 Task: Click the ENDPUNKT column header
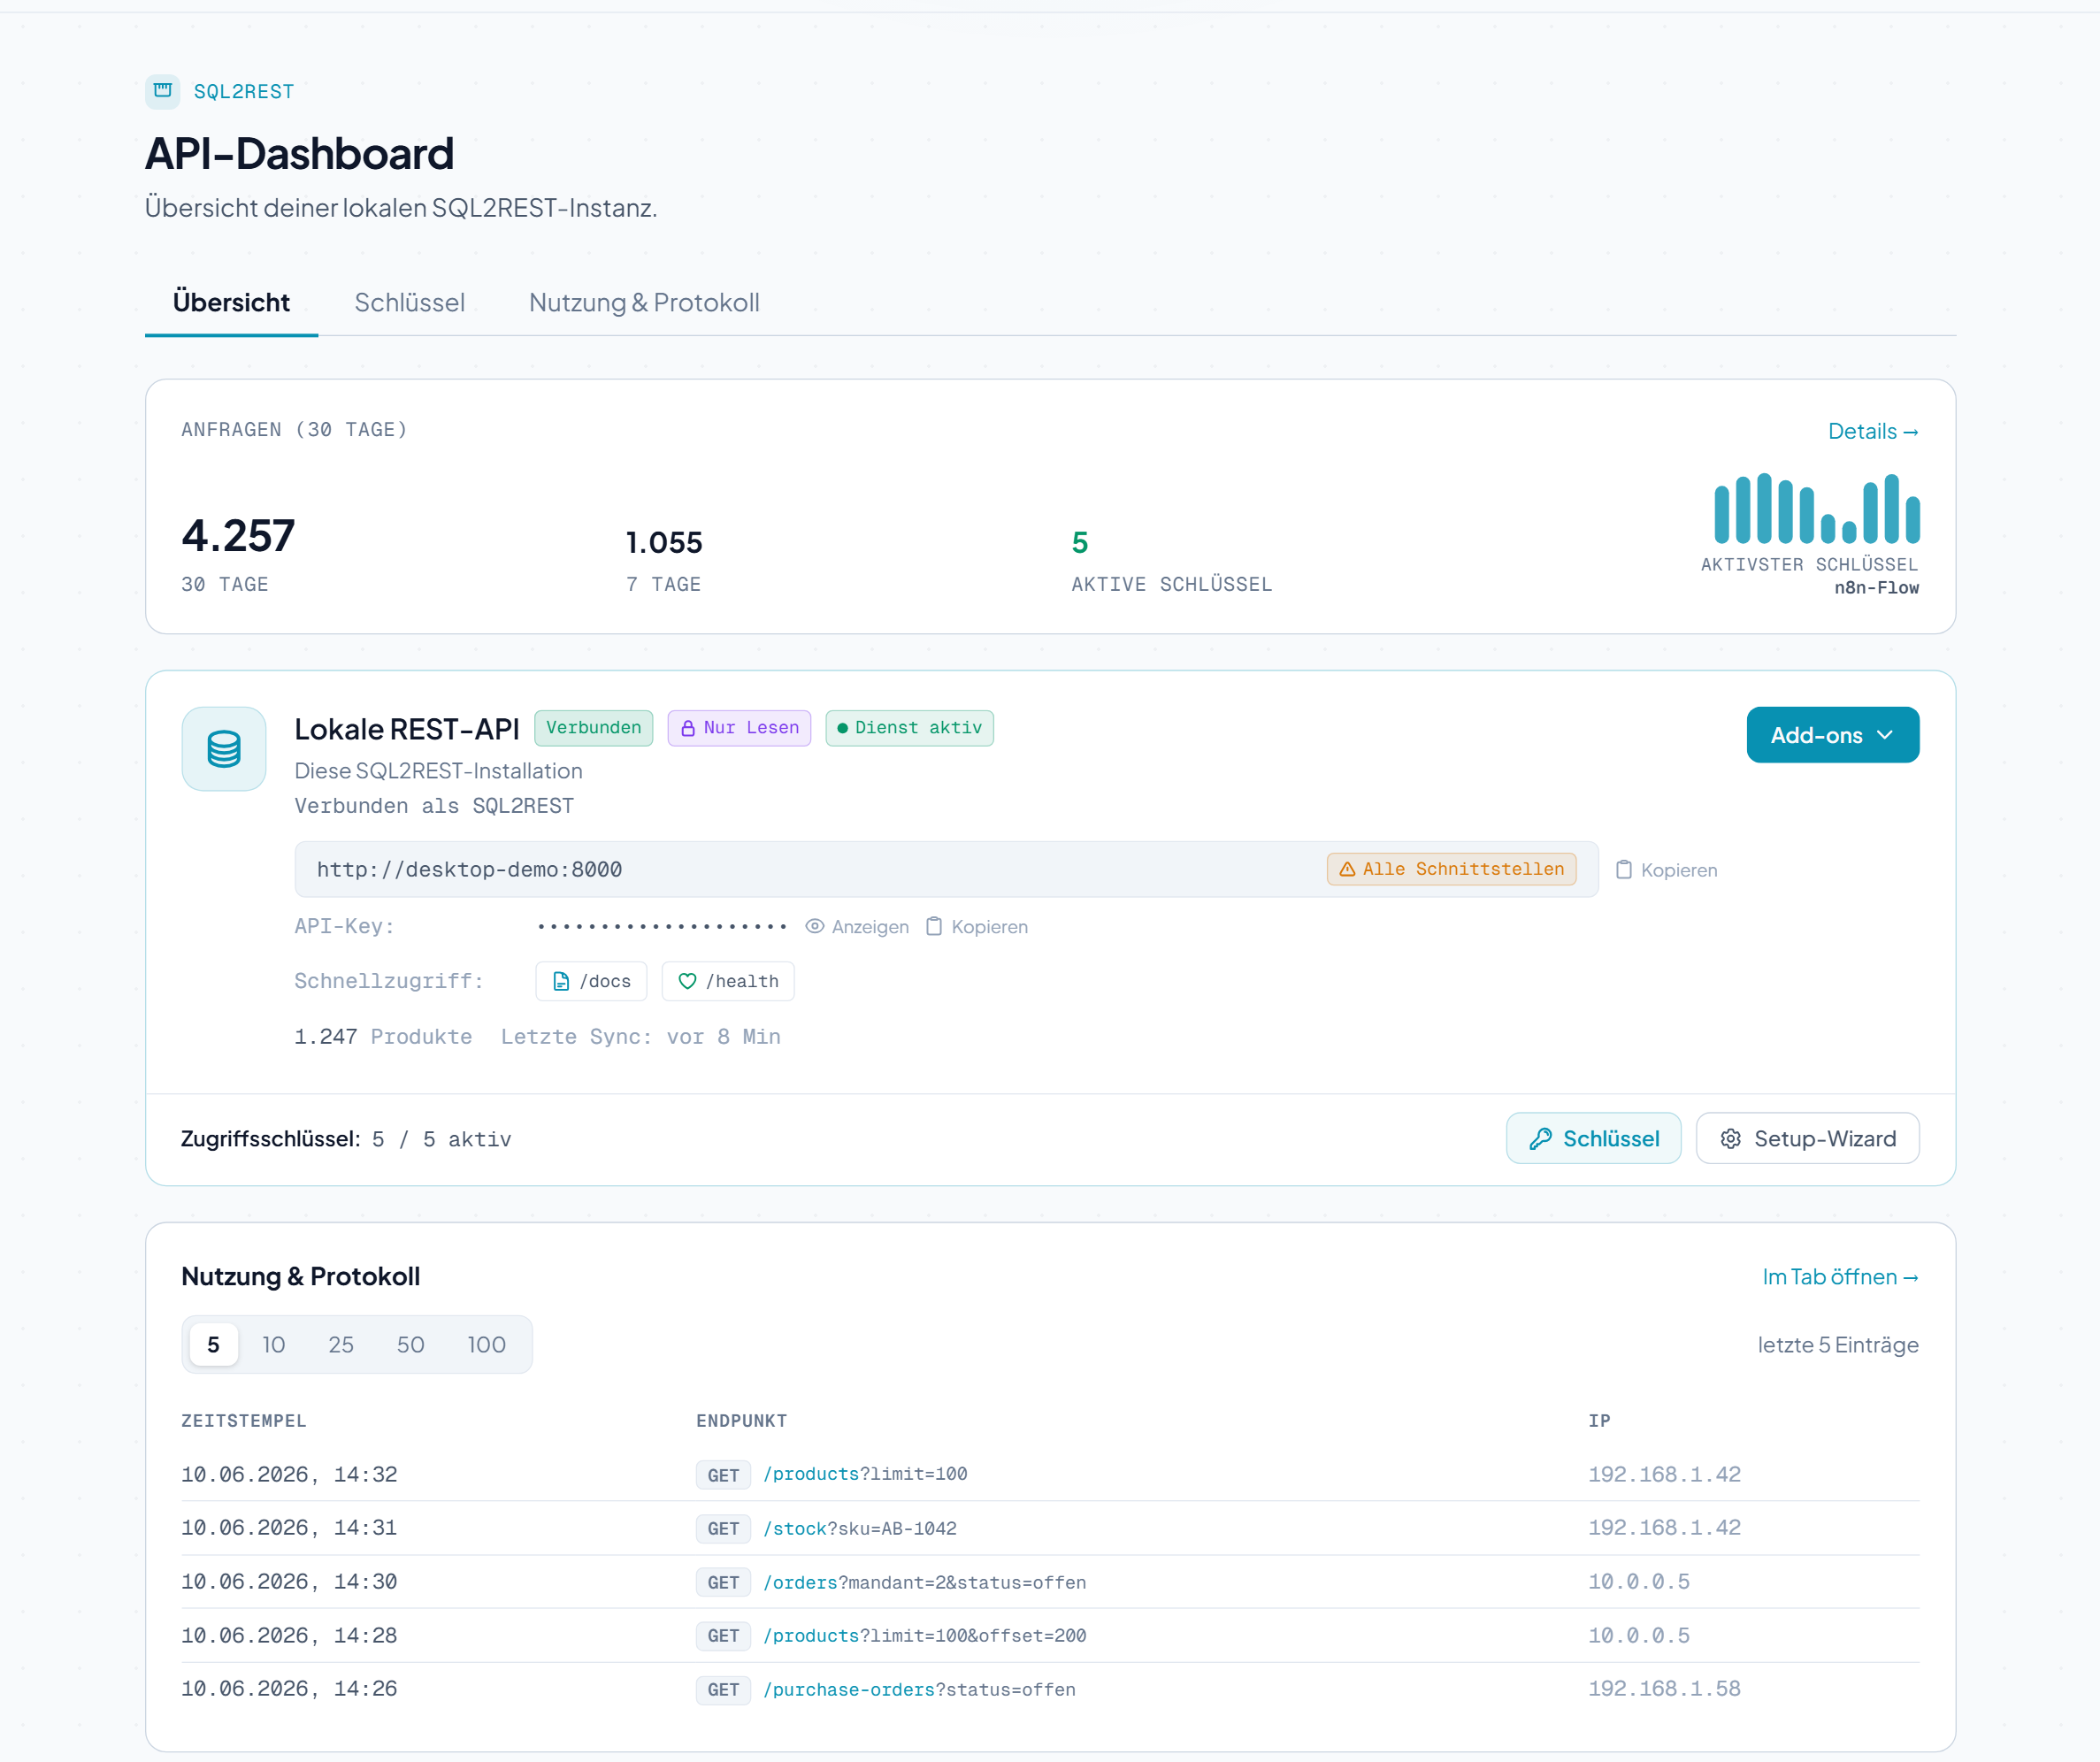click(x=742, y=1422)
